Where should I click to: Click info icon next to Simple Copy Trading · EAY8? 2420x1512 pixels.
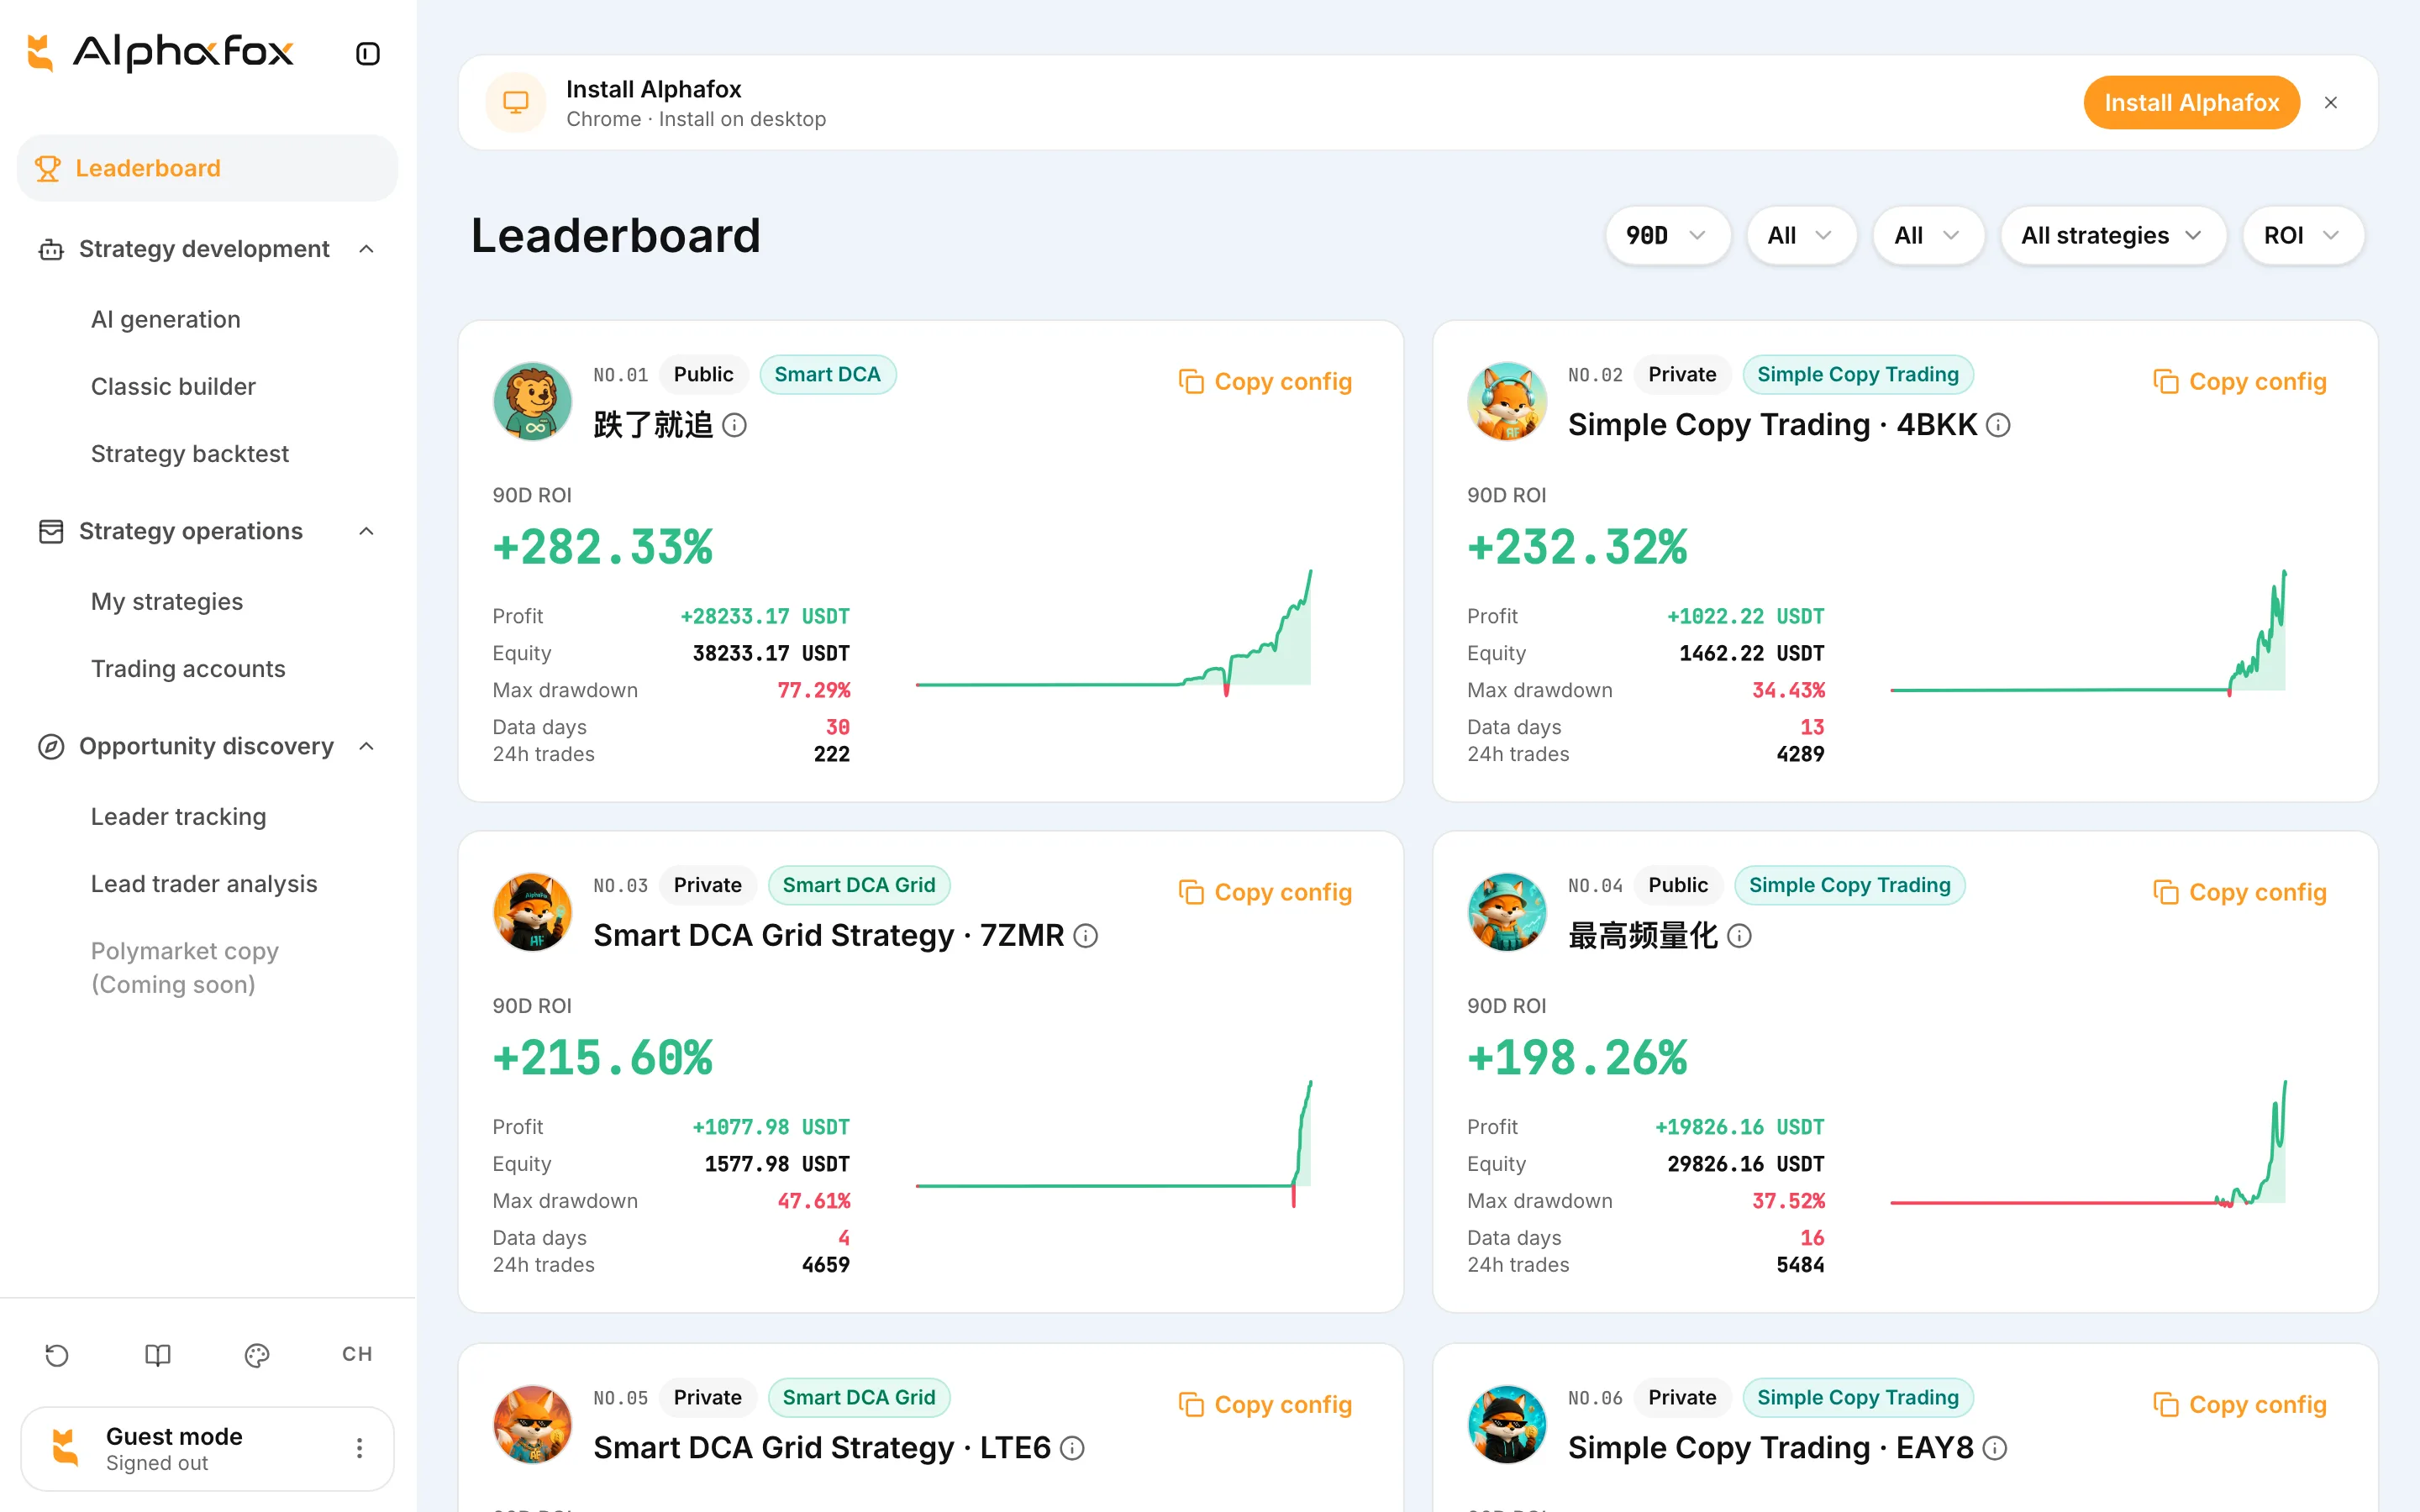point(1995,1448)
